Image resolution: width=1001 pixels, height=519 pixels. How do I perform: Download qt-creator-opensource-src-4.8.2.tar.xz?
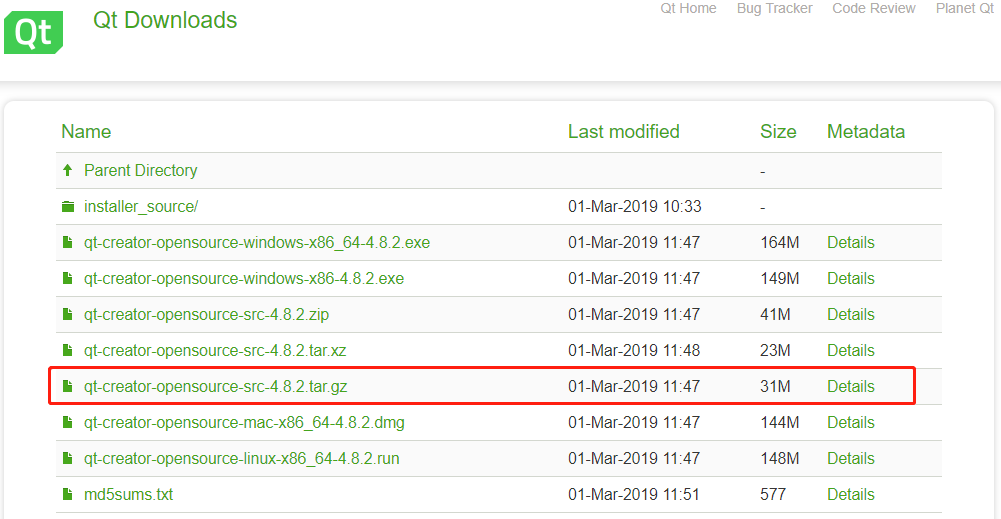(x=215, y=350)
